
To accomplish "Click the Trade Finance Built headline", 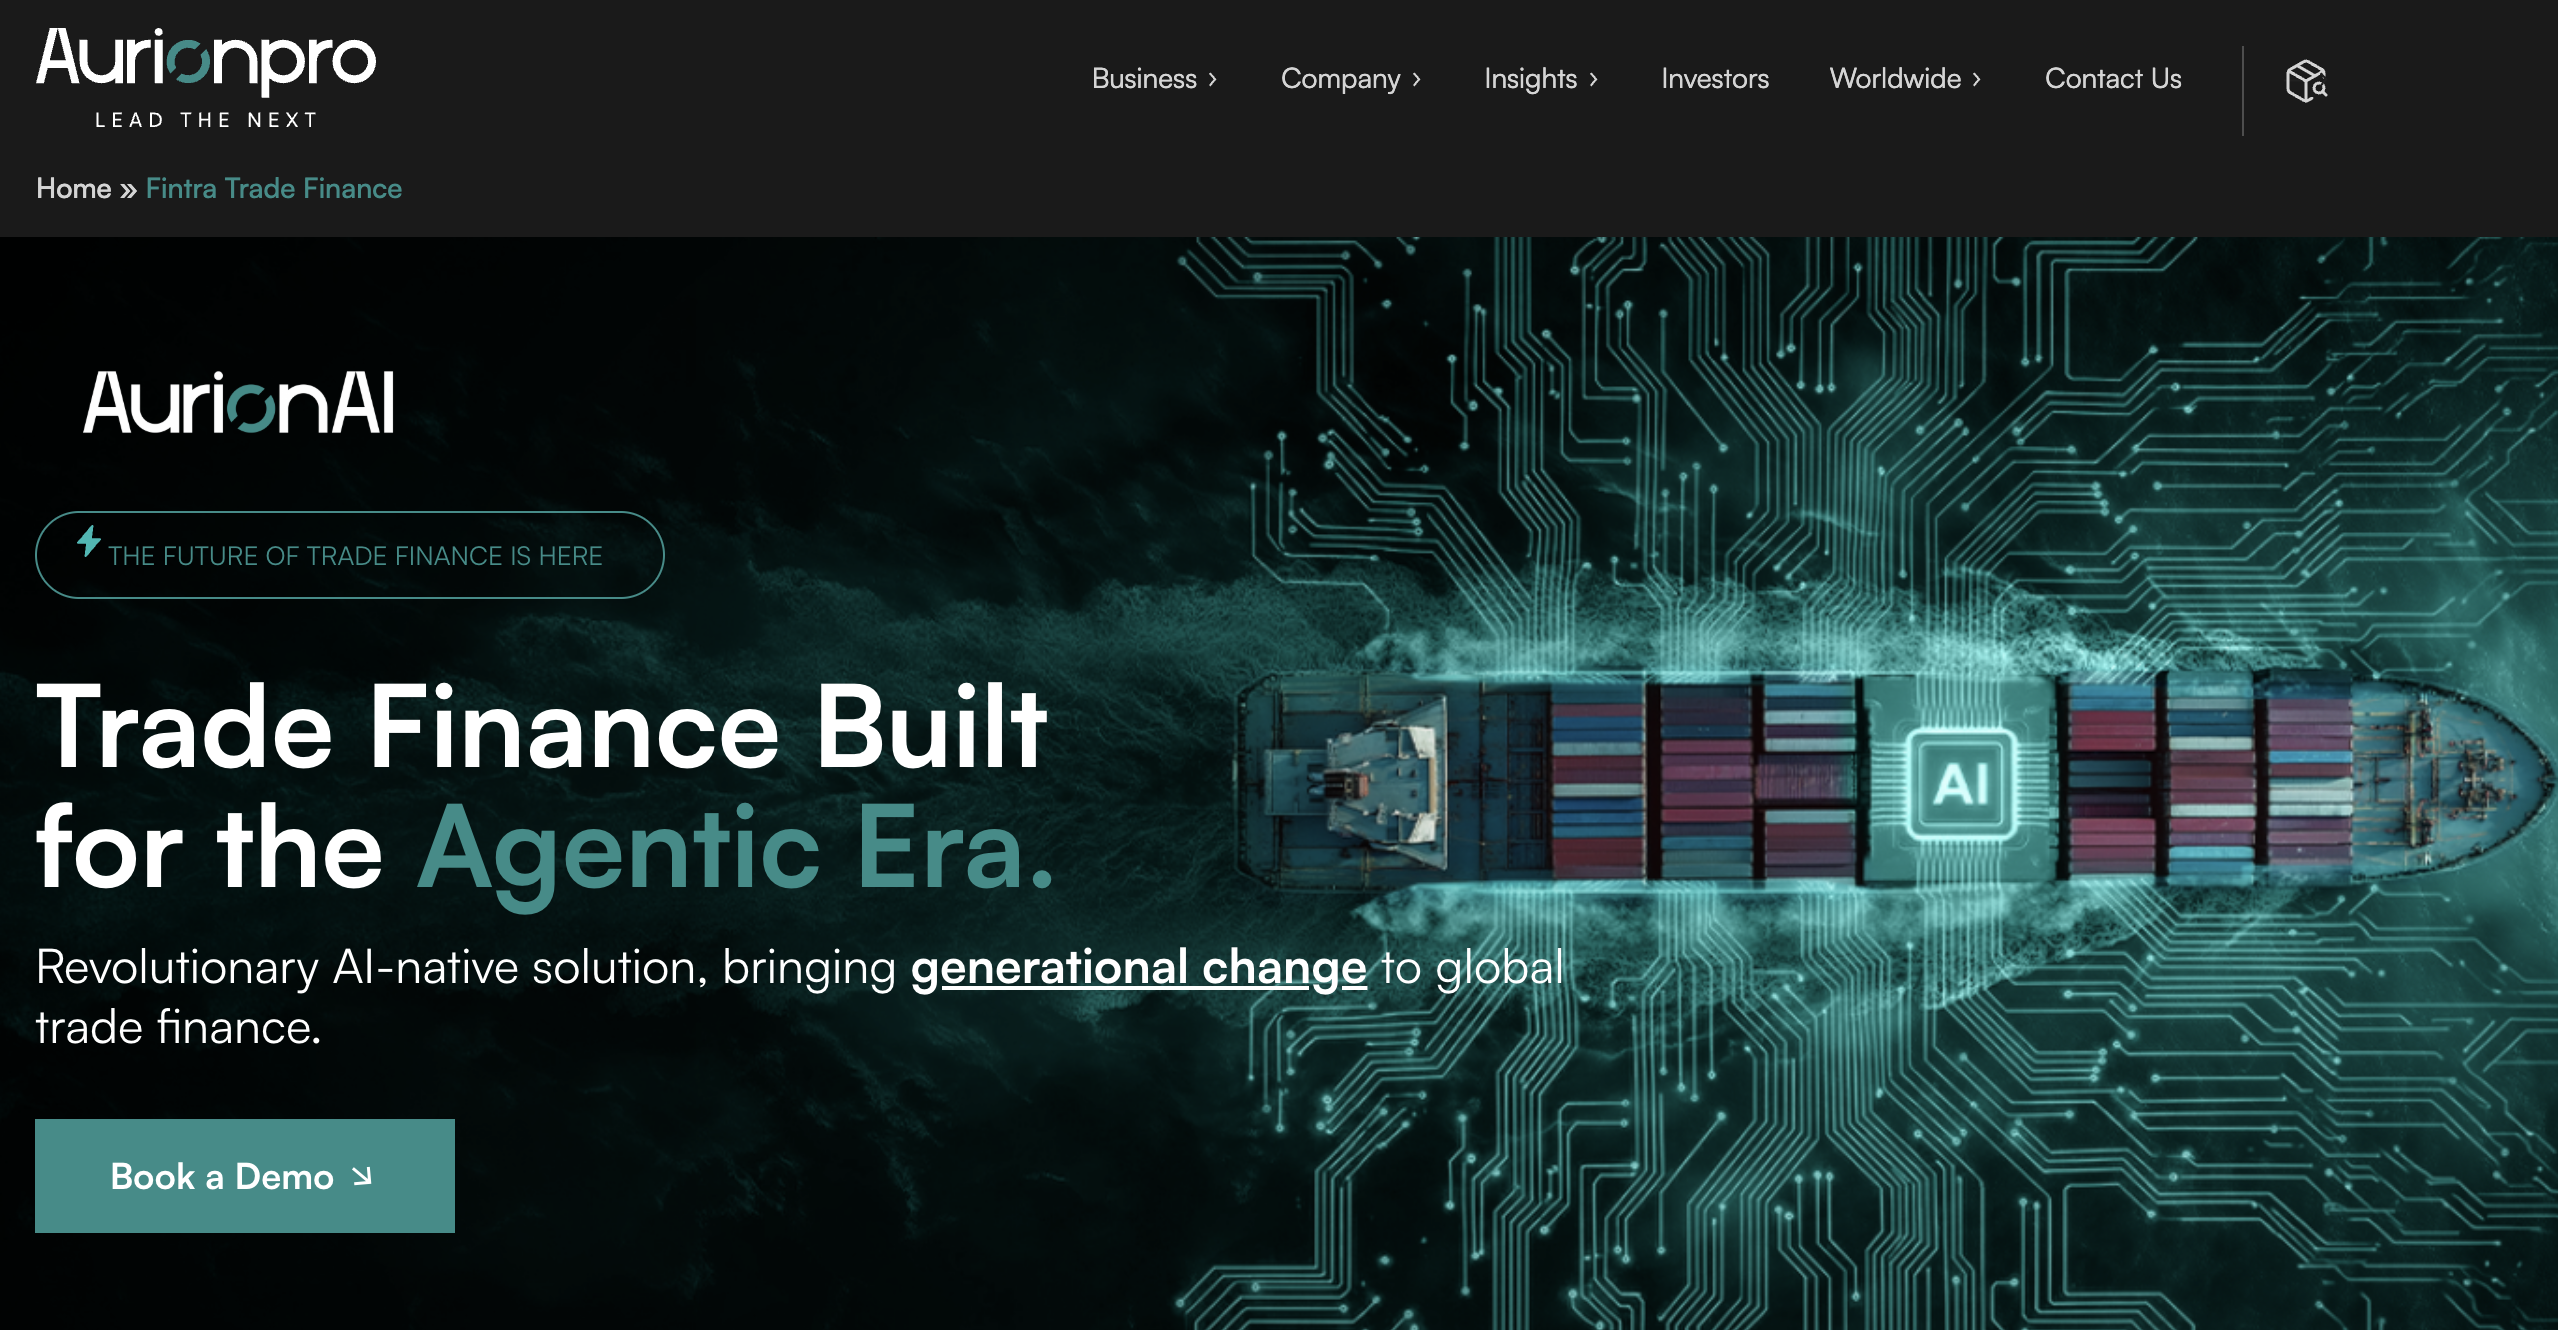I will tap(542, 727).
